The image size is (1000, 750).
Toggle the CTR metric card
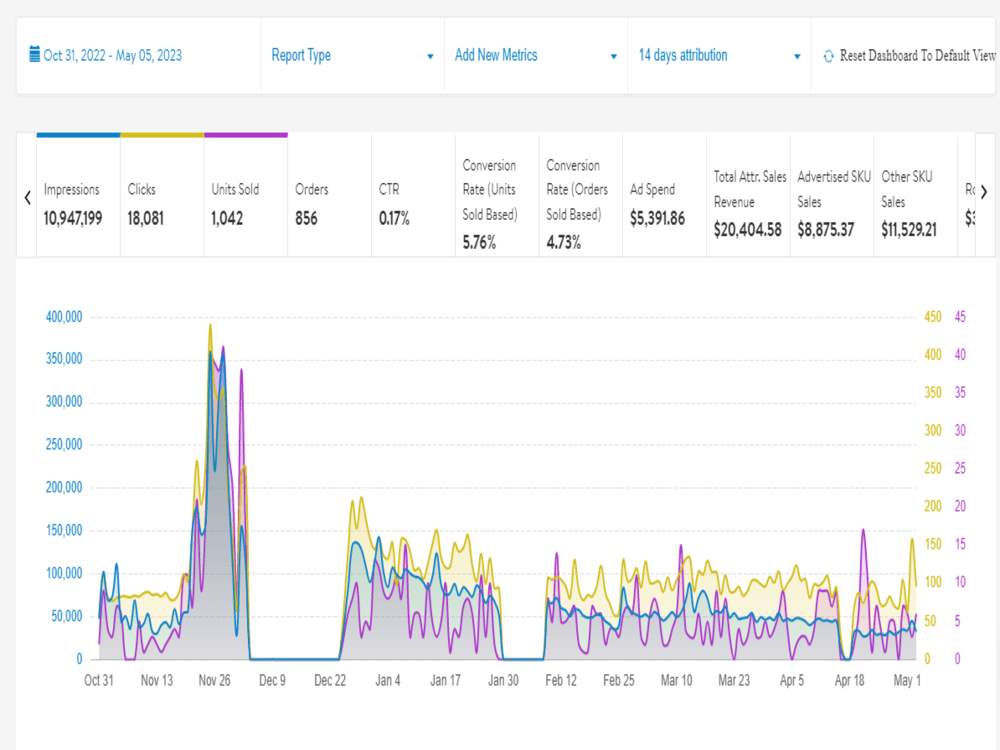click(413, 195)
